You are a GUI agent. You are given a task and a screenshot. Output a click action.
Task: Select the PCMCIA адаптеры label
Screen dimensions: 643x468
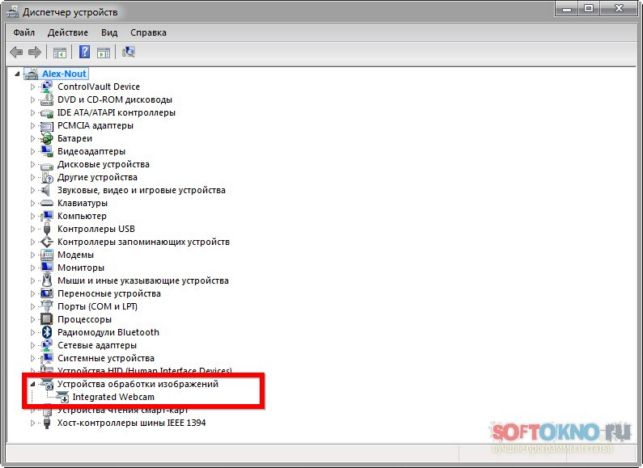coord(95,126)
